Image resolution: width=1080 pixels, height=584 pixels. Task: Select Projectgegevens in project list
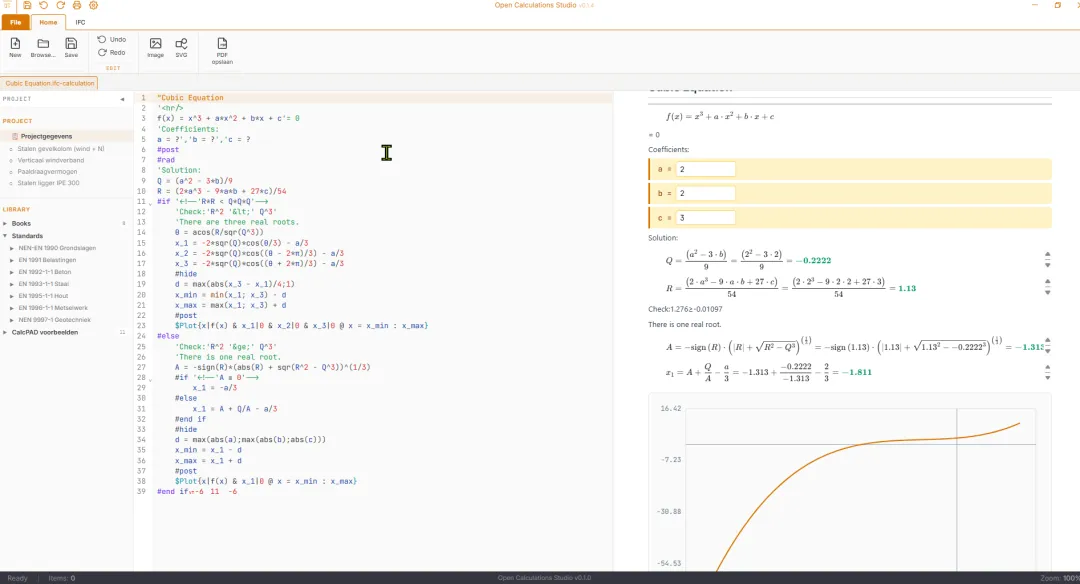46,136
